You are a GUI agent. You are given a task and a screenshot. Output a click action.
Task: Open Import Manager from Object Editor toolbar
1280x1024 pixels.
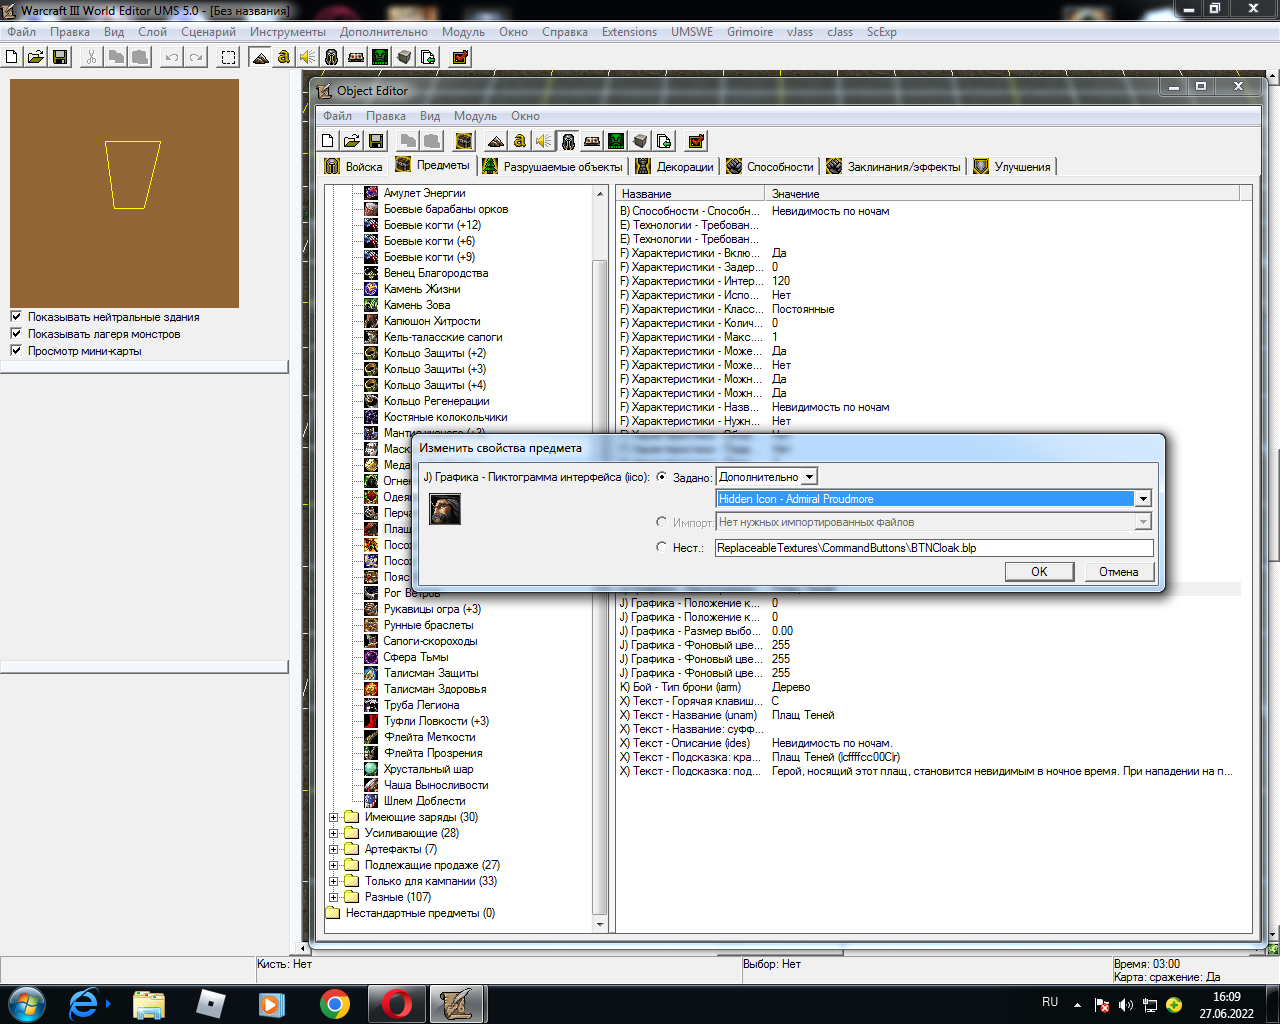pyautogui.click(x=664, y=141)
